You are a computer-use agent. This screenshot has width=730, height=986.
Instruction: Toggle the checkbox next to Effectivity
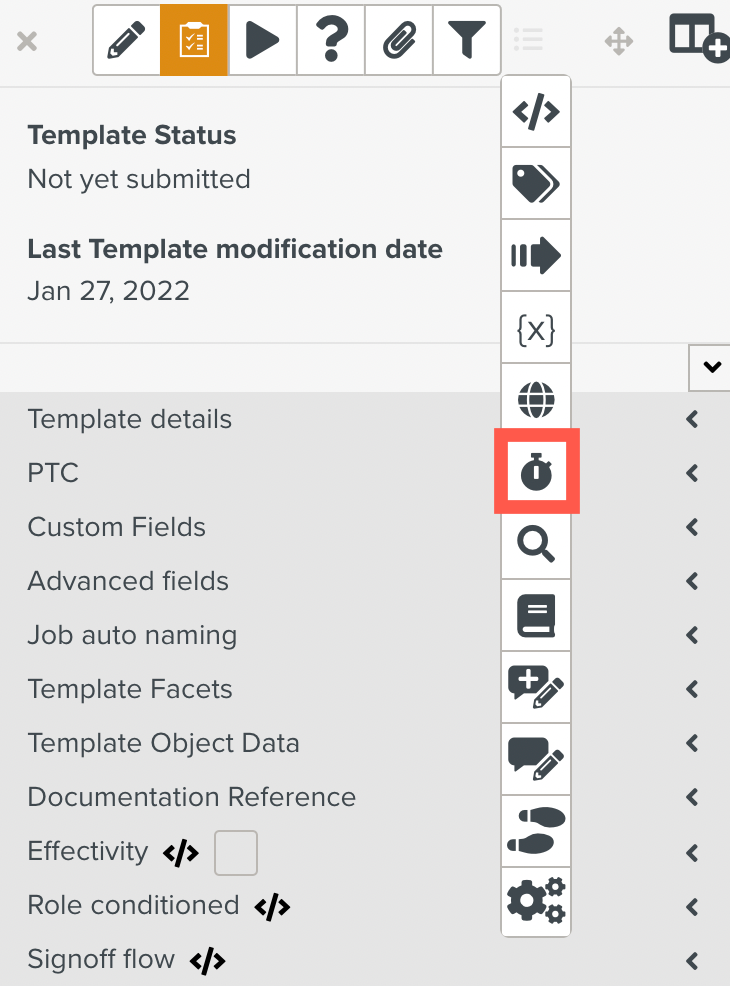pos(236,852)
